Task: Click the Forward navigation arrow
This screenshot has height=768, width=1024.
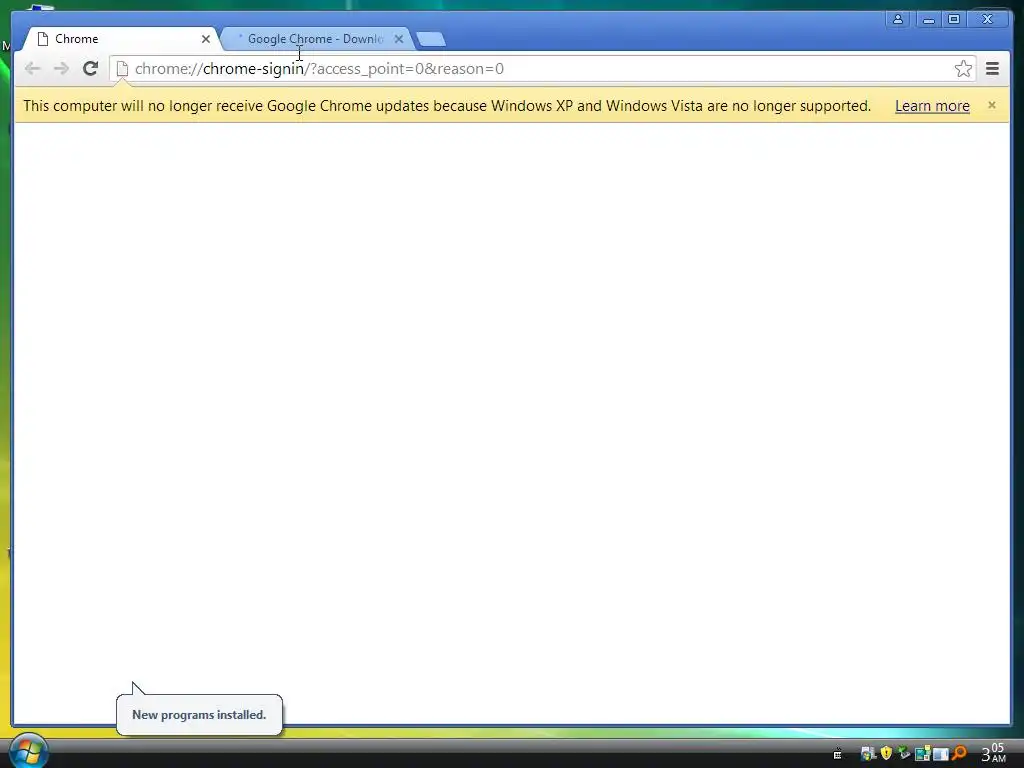Action: 61,69
